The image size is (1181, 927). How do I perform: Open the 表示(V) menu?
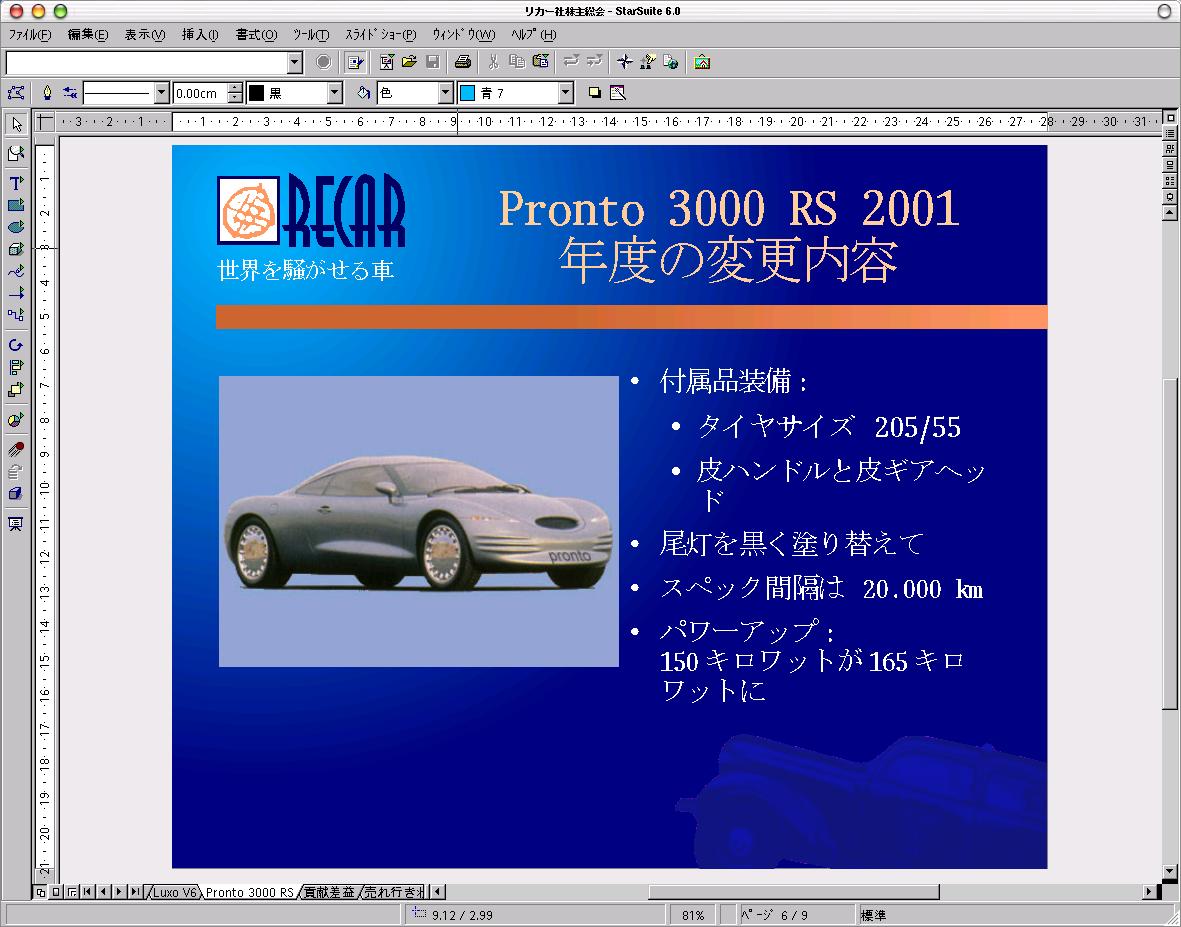point(144,35)
